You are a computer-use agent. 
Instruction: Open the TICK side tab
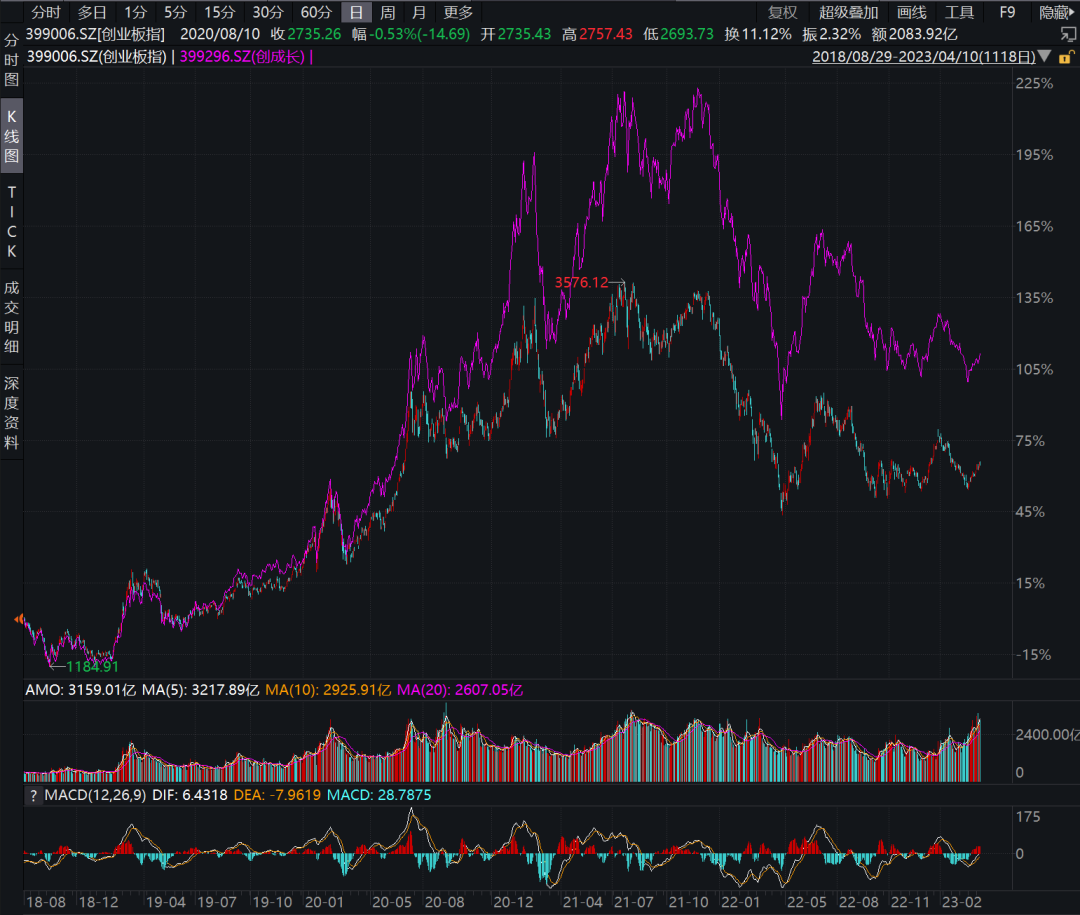[11, 222]
